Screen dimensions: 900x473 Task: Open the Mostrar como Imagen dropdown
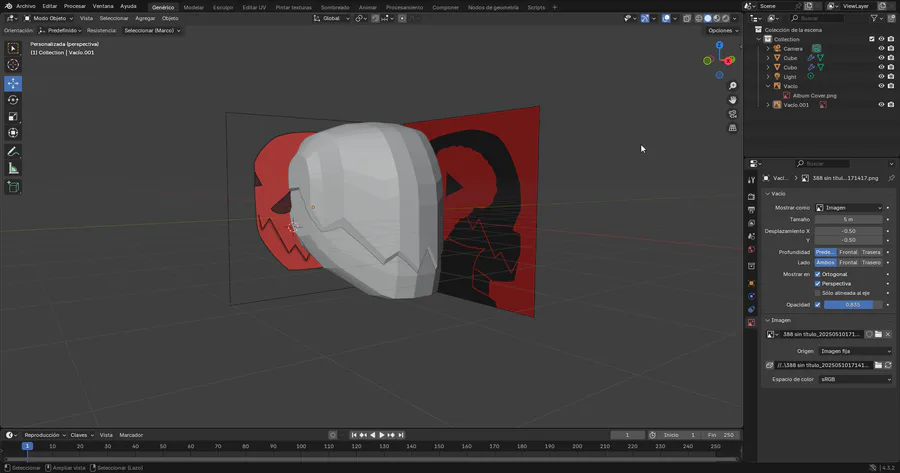[849, 208]
